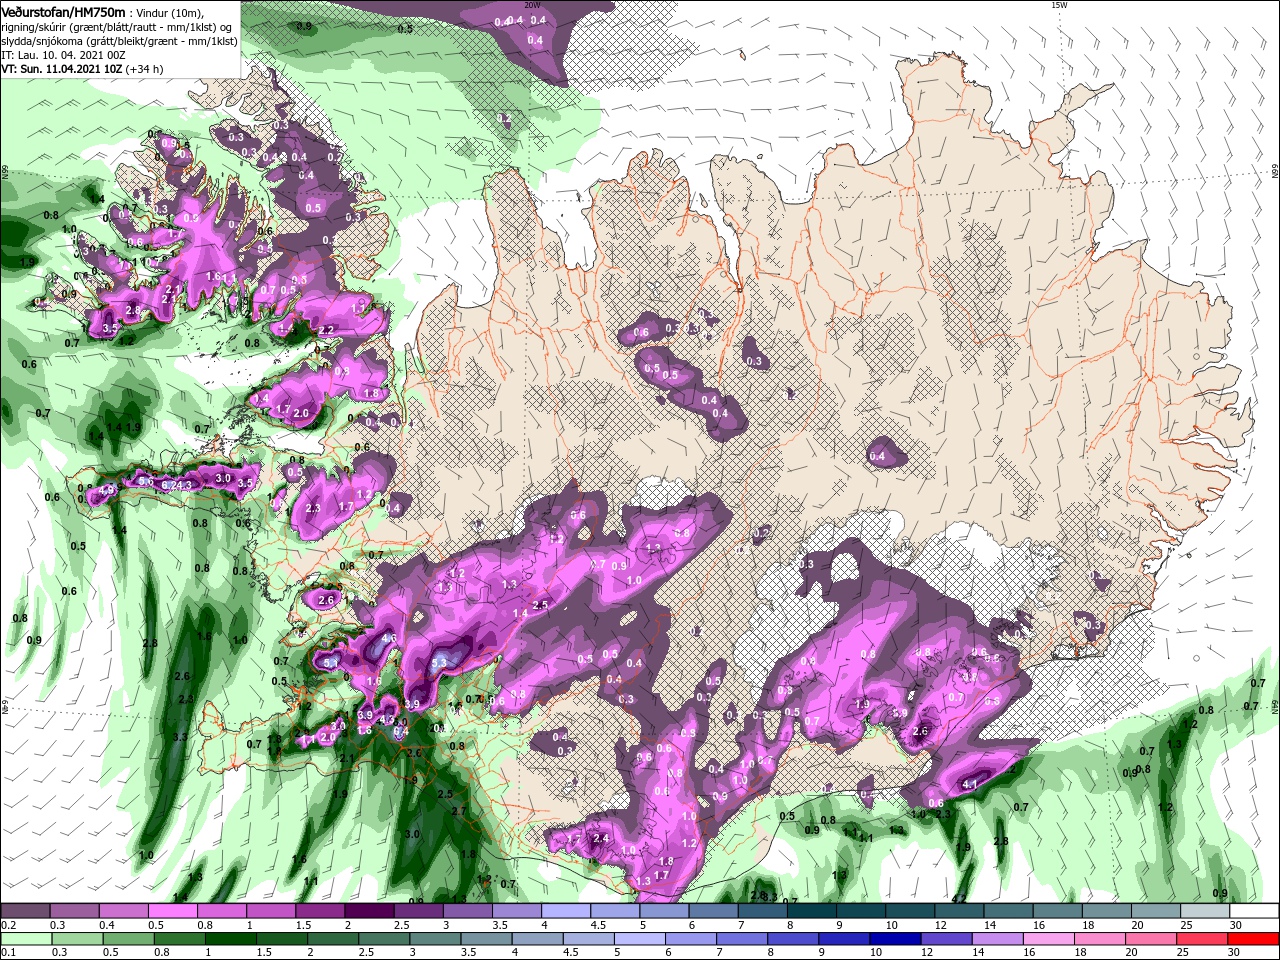Click the valid time 'VT: Sun. 11.04.2021 10Z' line

62,69
